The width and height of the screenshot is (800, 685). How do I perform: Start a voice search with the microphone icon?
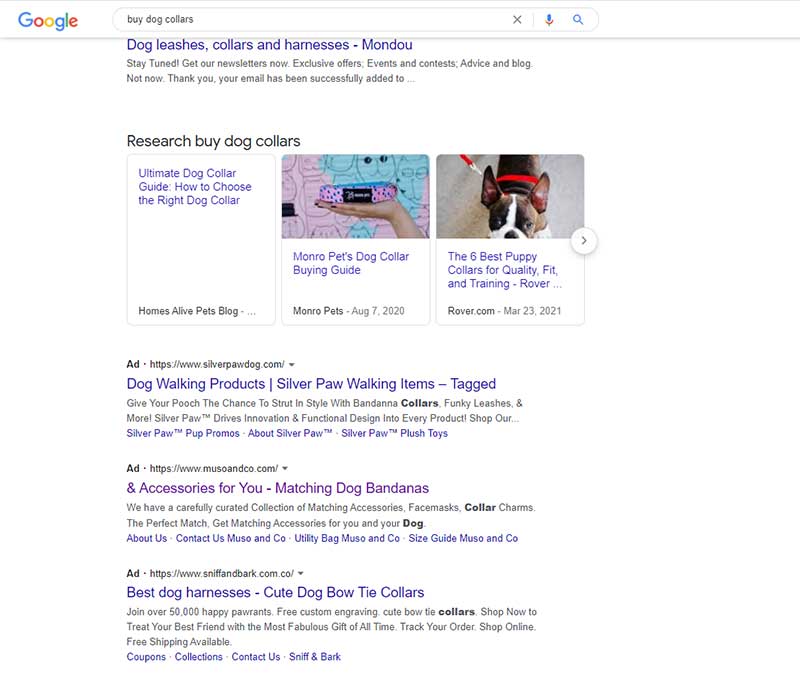pos(550,20)
